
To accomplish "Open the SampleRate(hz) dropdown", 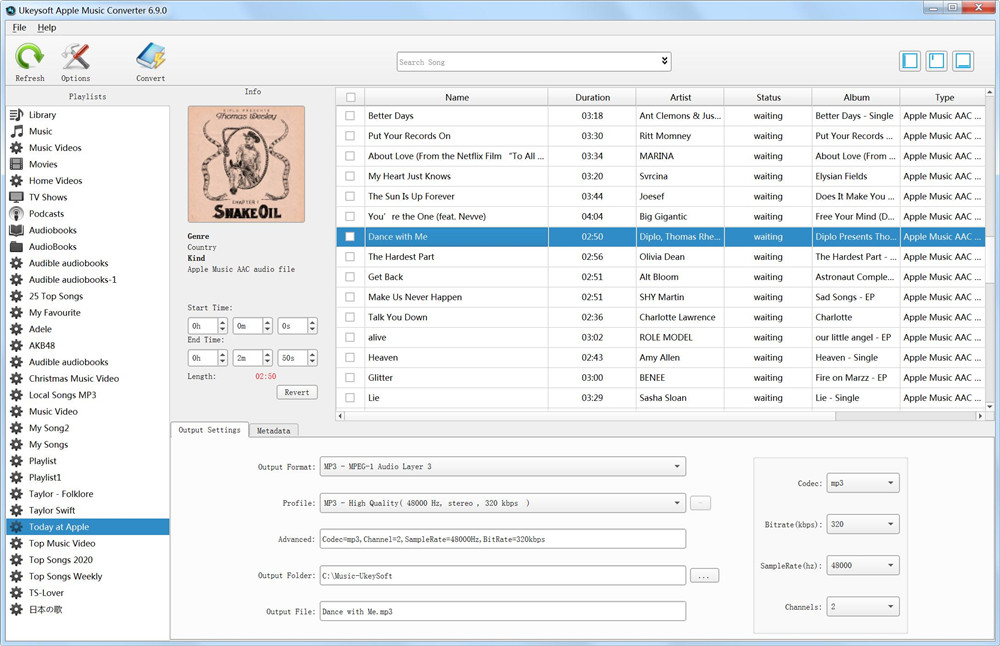I will tap(862, 564).
